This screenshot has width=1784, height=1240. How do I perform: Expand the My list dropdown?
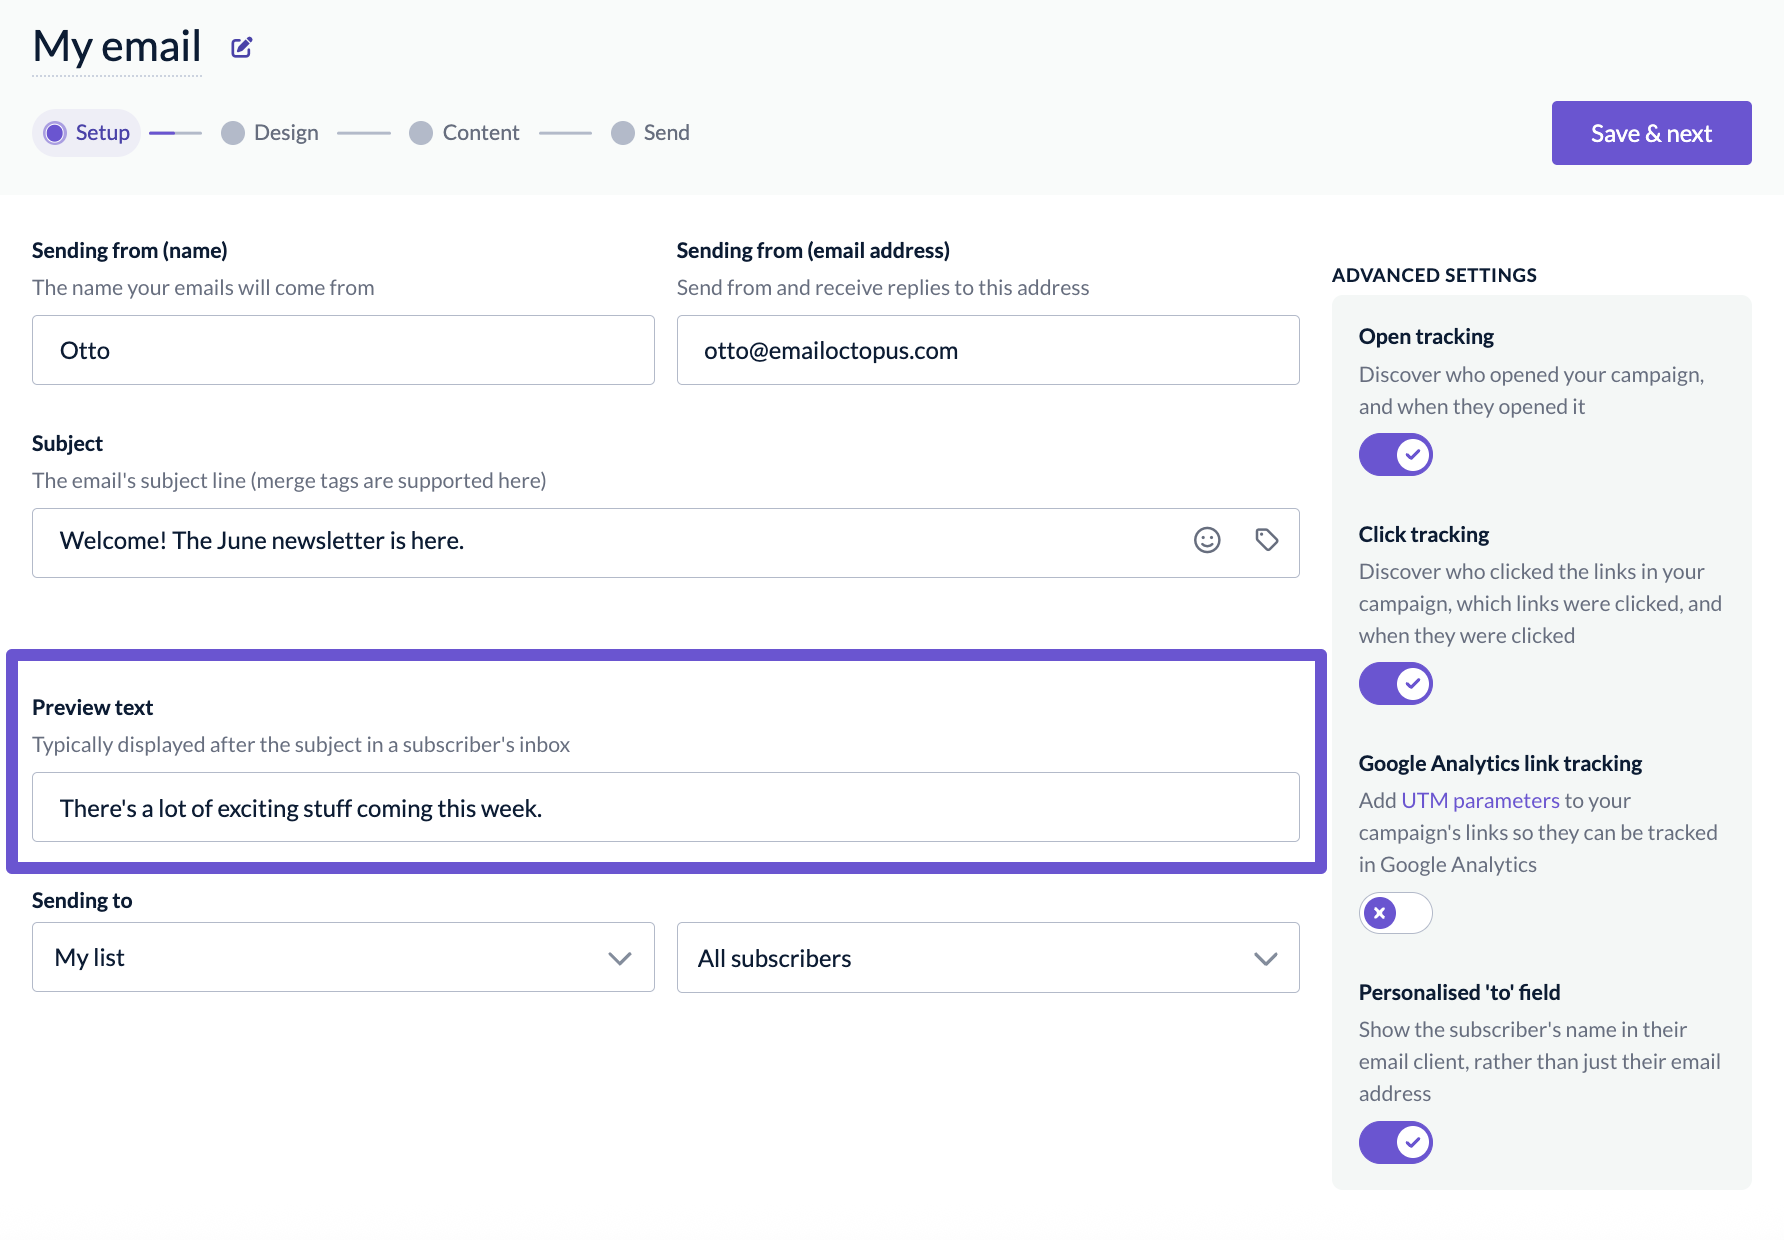tap(343, 958)
